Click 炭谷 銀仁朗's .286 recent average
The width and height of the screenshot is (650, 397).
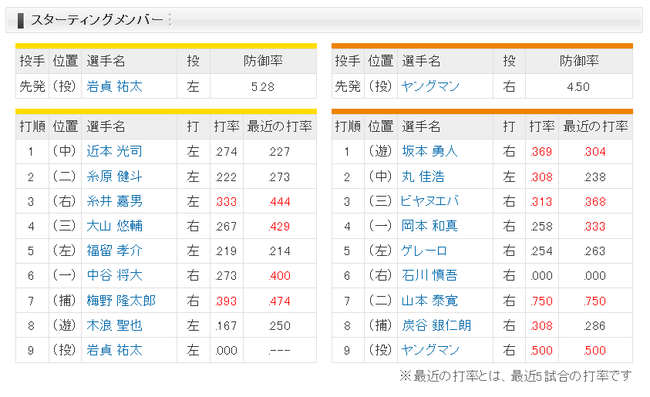coord(595,326)
